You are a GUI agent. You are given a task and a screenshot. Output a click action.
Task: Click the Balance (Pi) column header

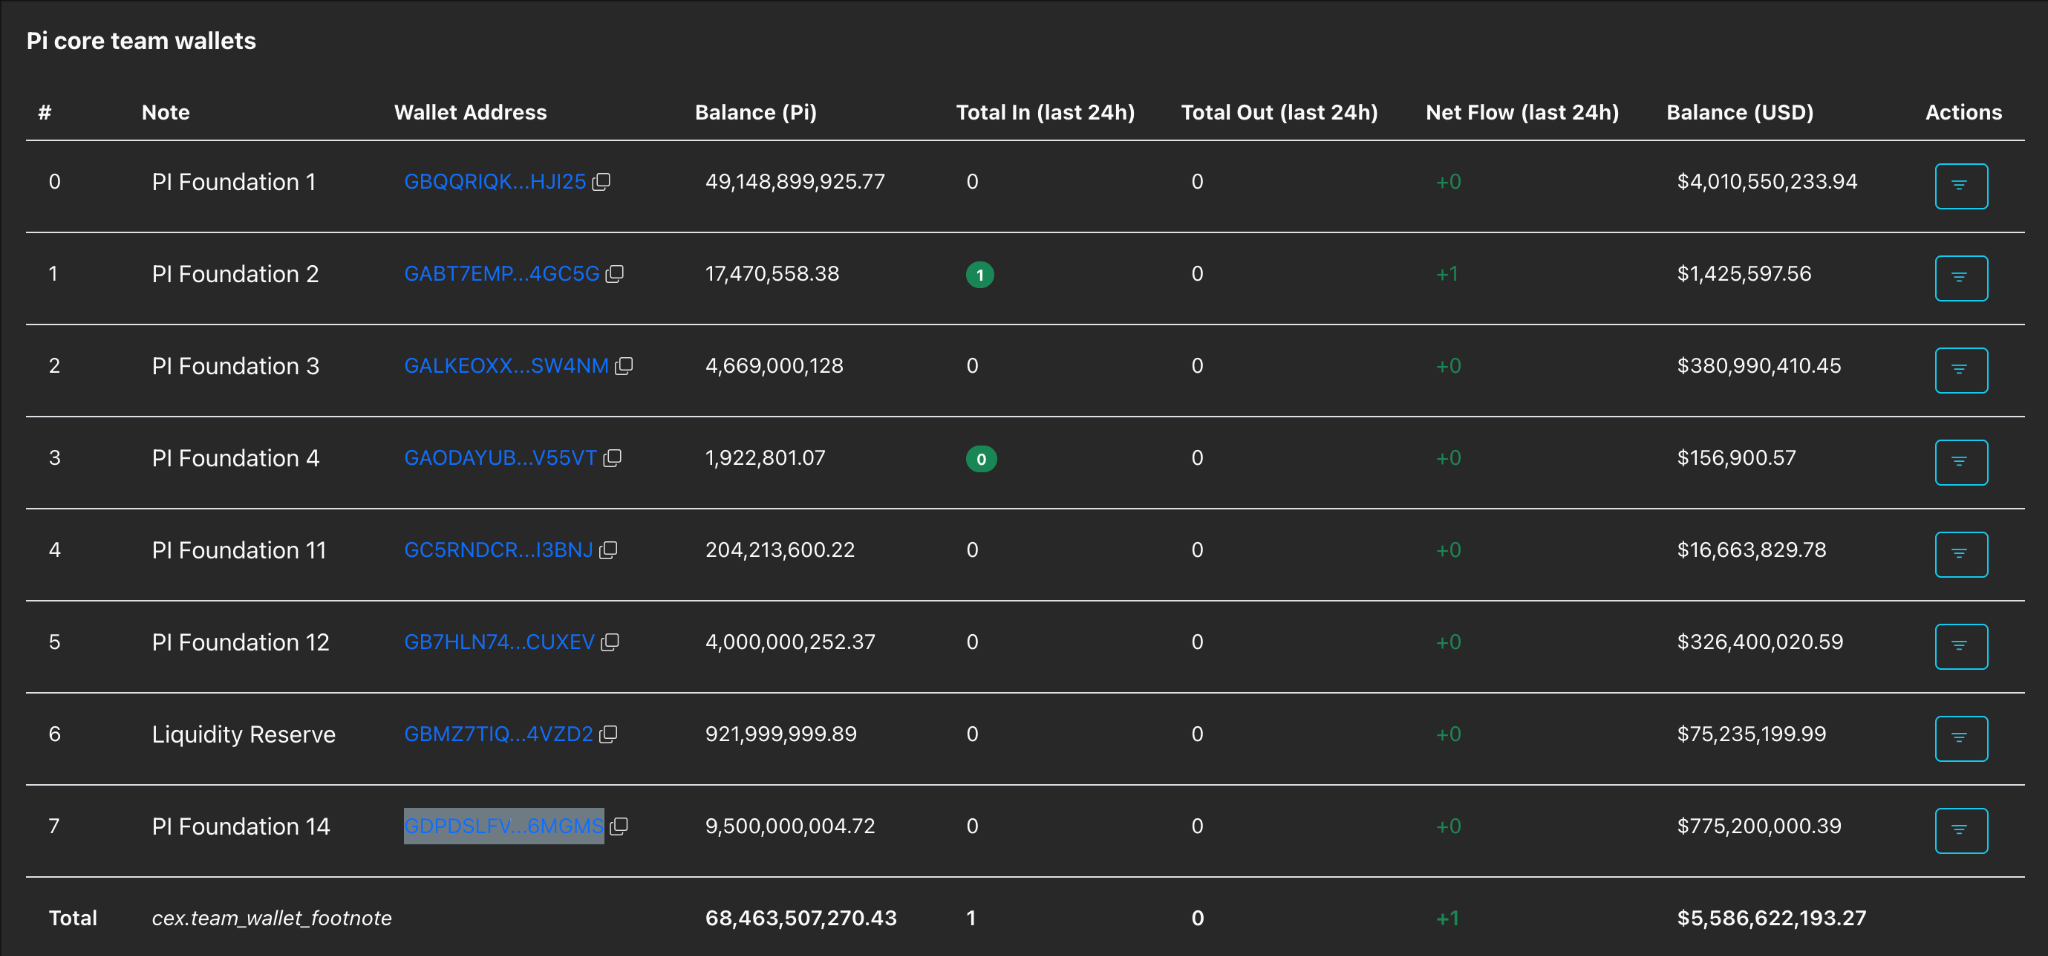tap(756, 112)
